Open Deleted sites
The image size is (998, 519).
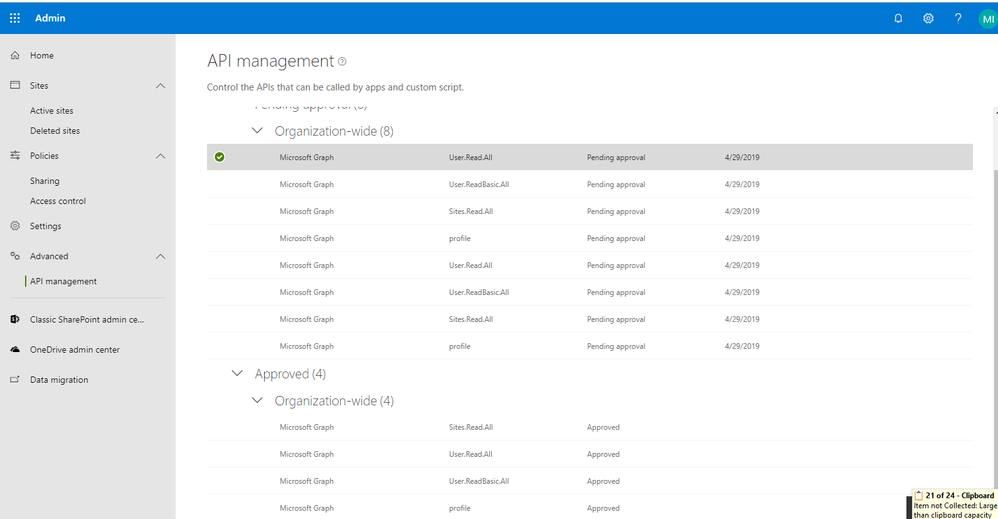point(55,131)
